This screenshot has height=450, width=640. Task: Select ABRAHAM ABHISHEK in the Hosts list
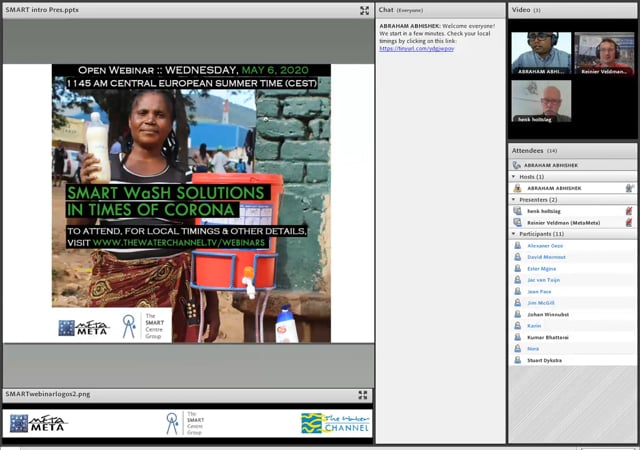tap(554, 188)
